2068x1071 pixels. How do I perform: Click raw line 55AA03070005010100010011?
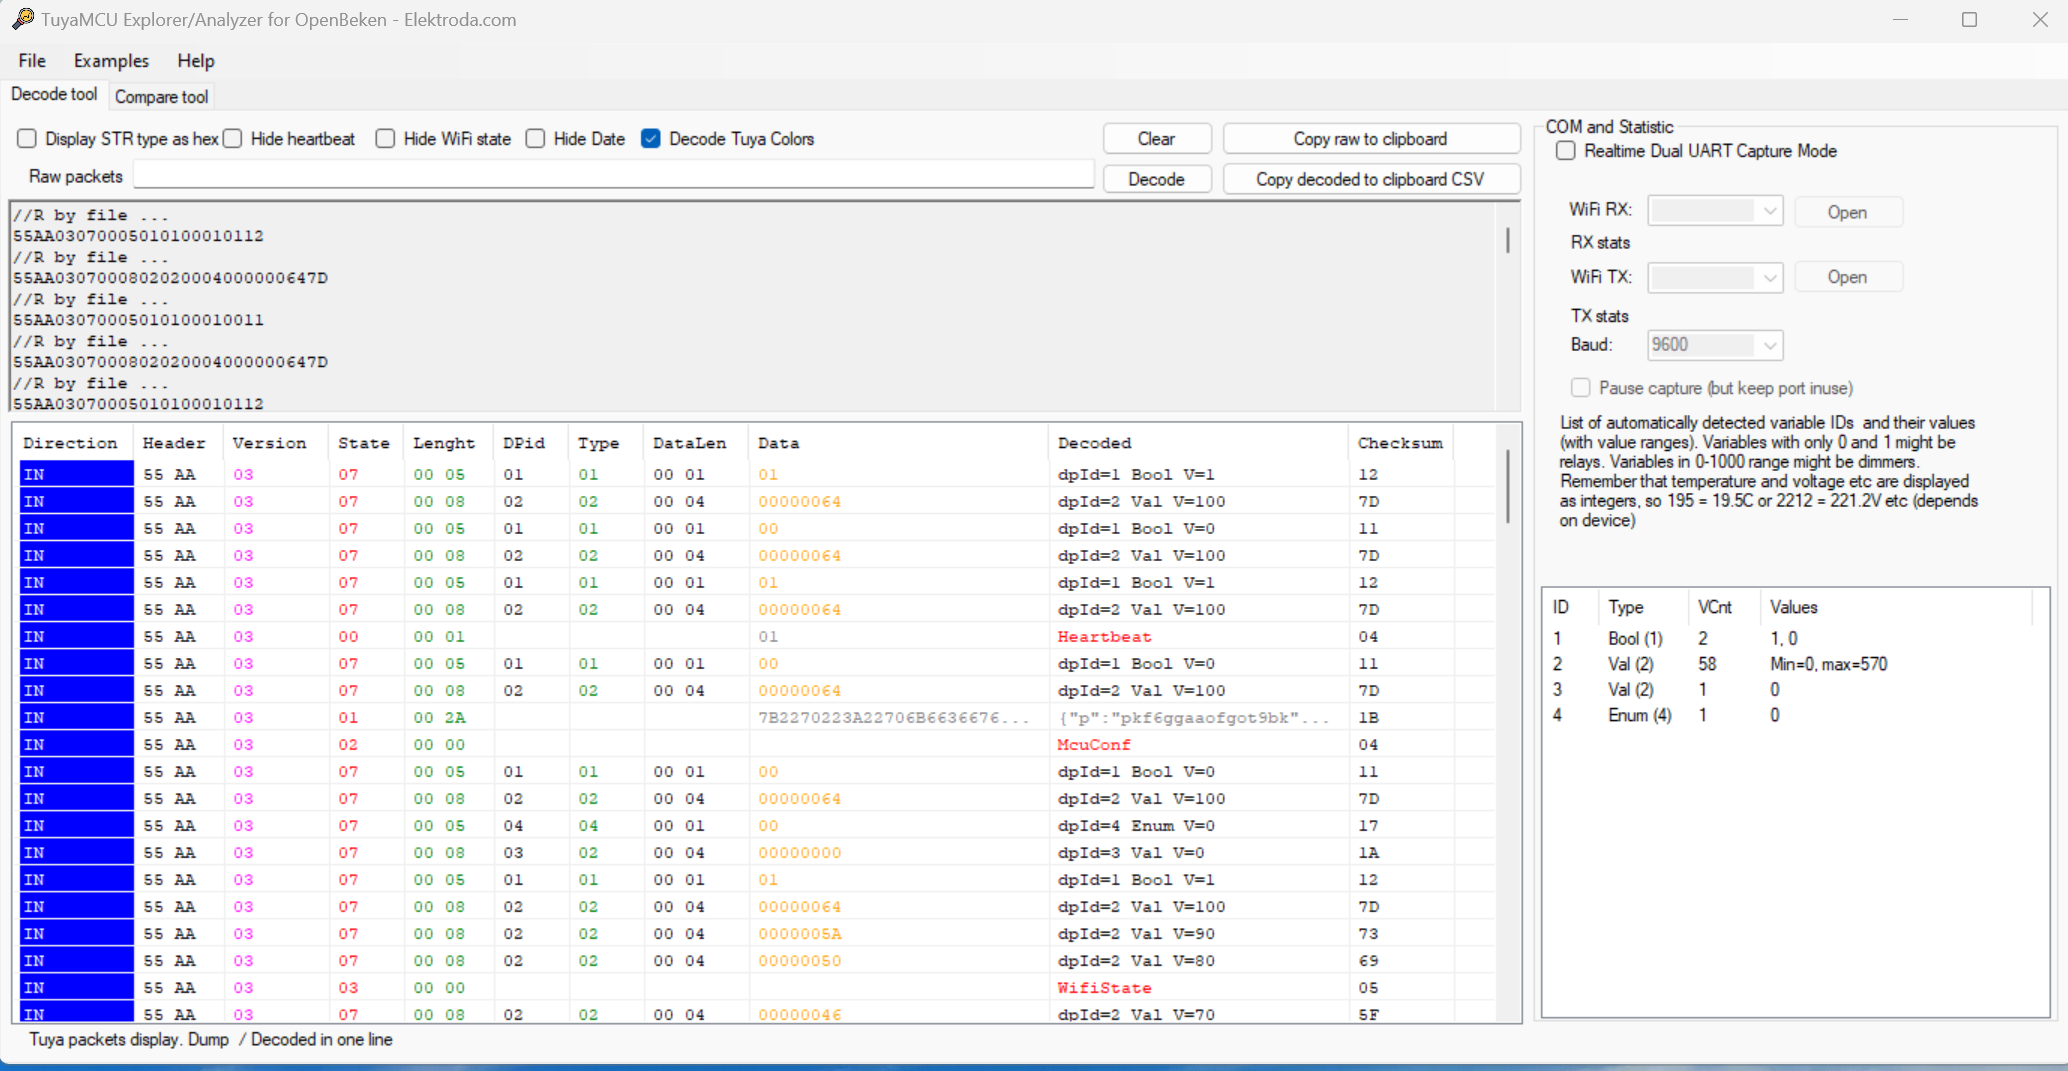coord(138,320)
